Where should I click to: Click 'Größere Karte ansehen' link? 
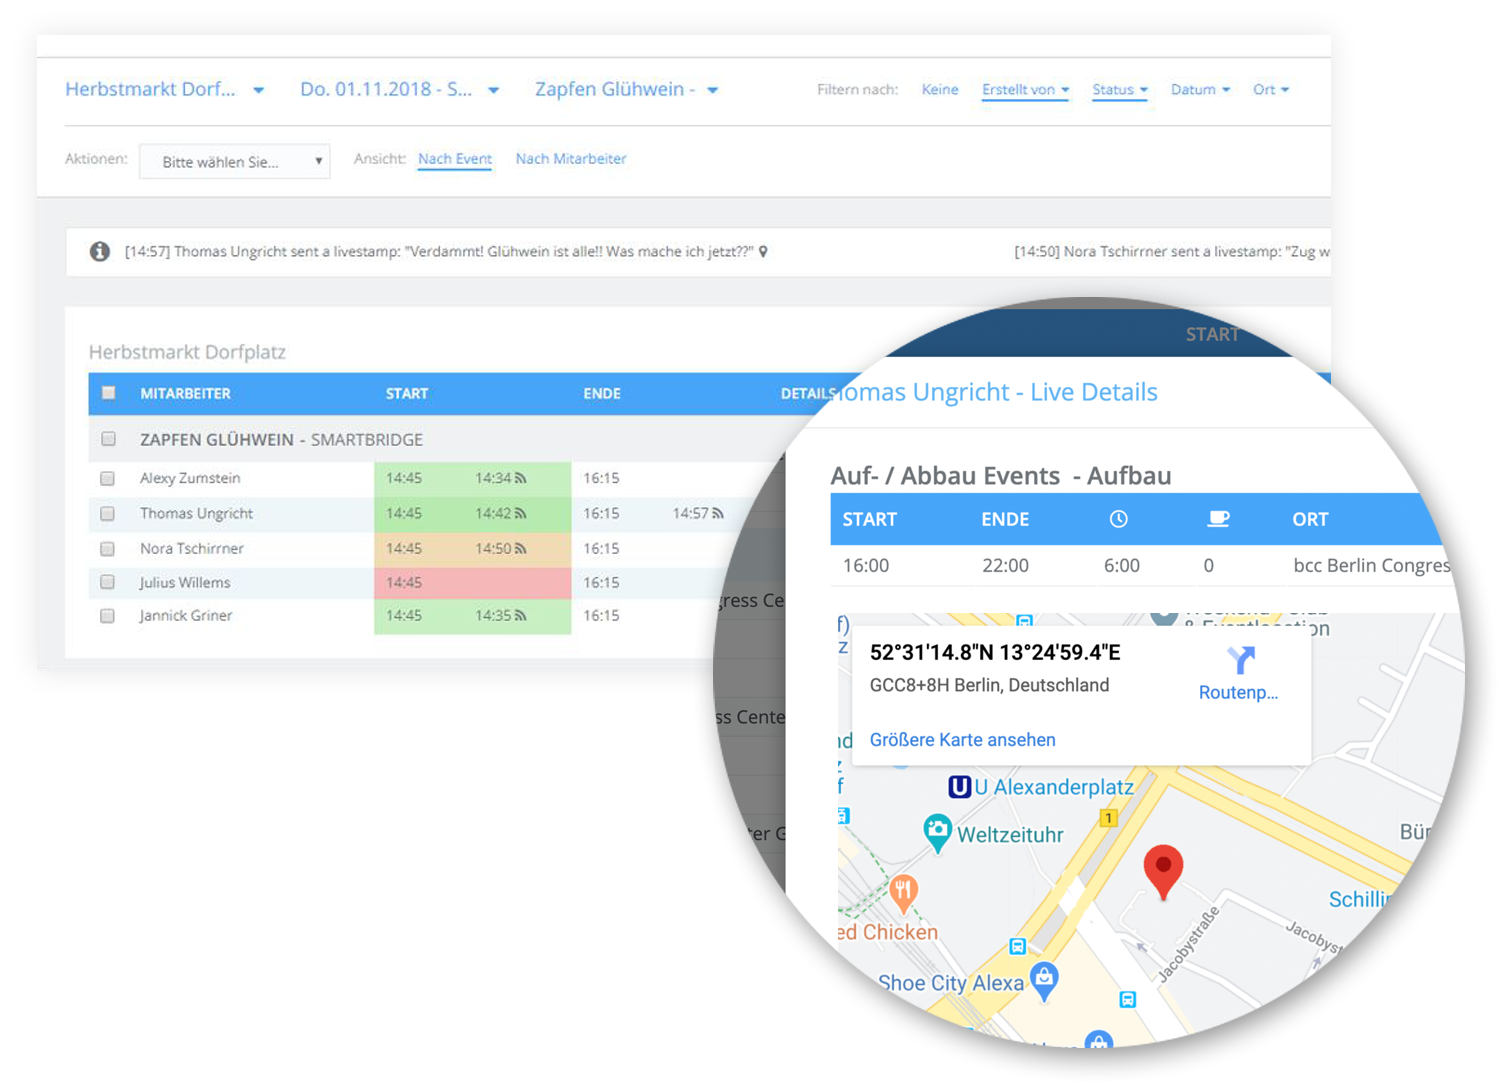962,740
